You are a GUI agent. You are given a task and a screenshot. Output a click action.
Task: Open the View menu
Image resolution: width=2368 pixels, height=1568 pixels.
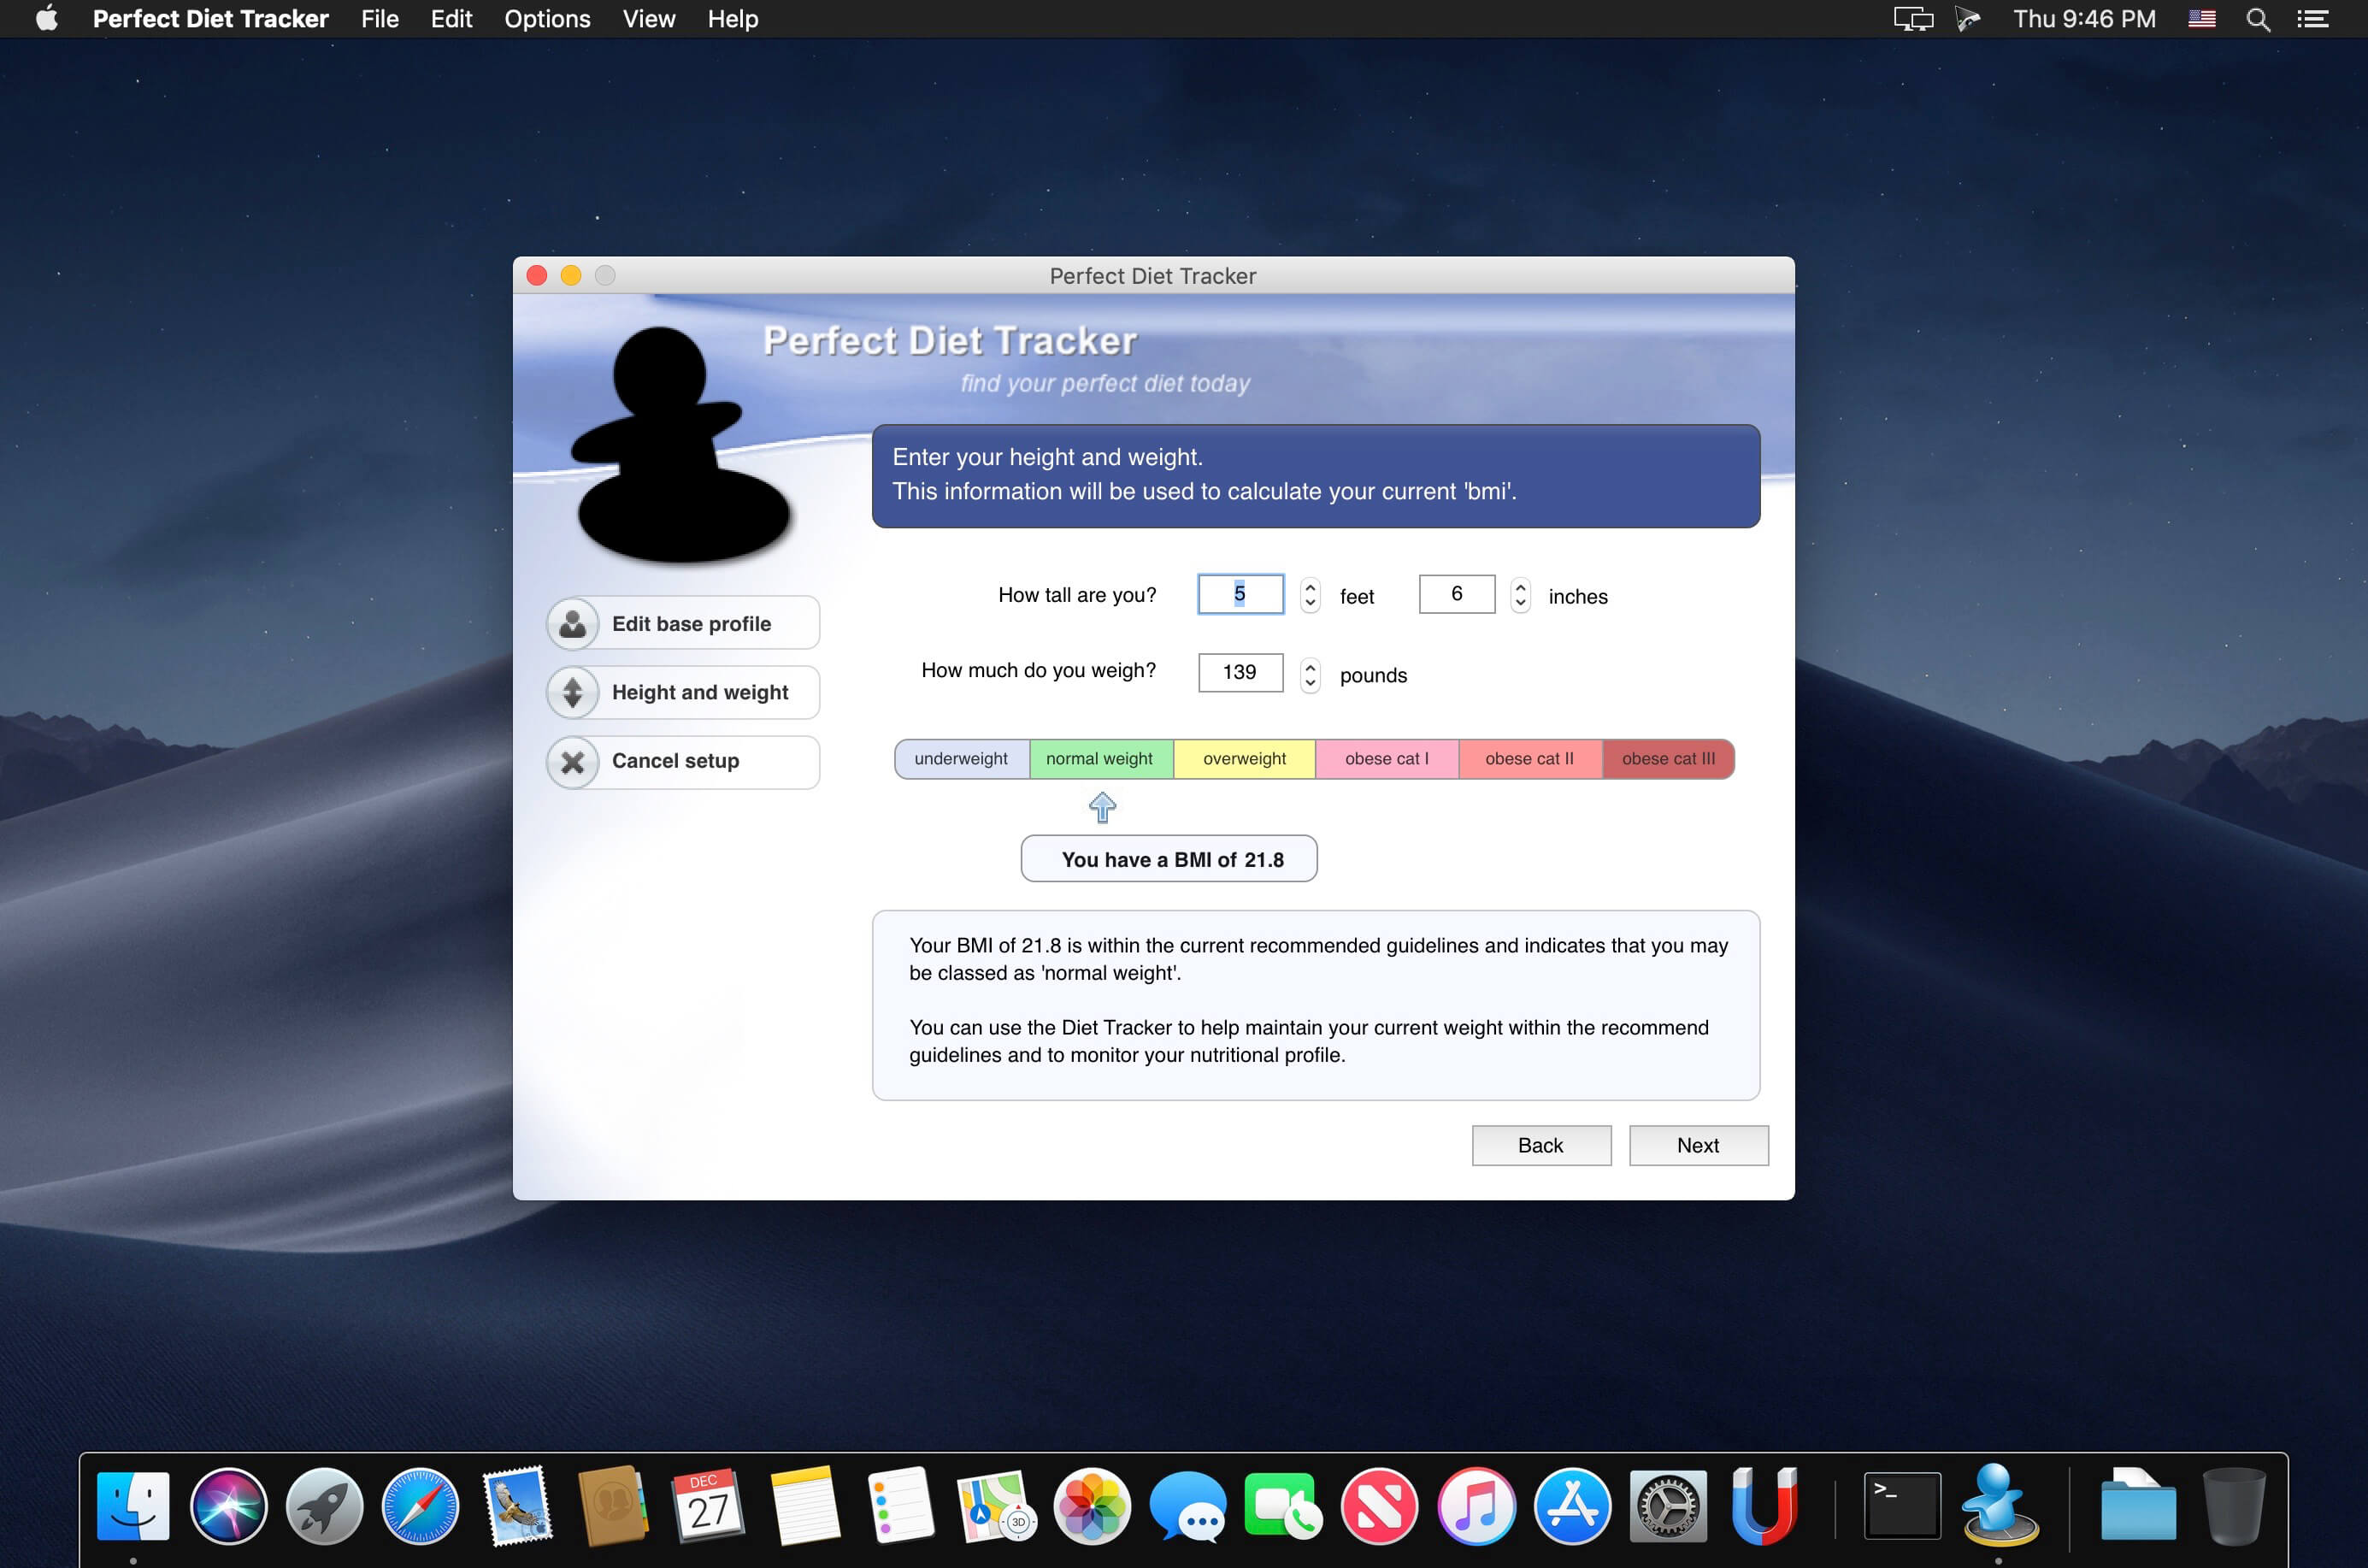[649, 19]
